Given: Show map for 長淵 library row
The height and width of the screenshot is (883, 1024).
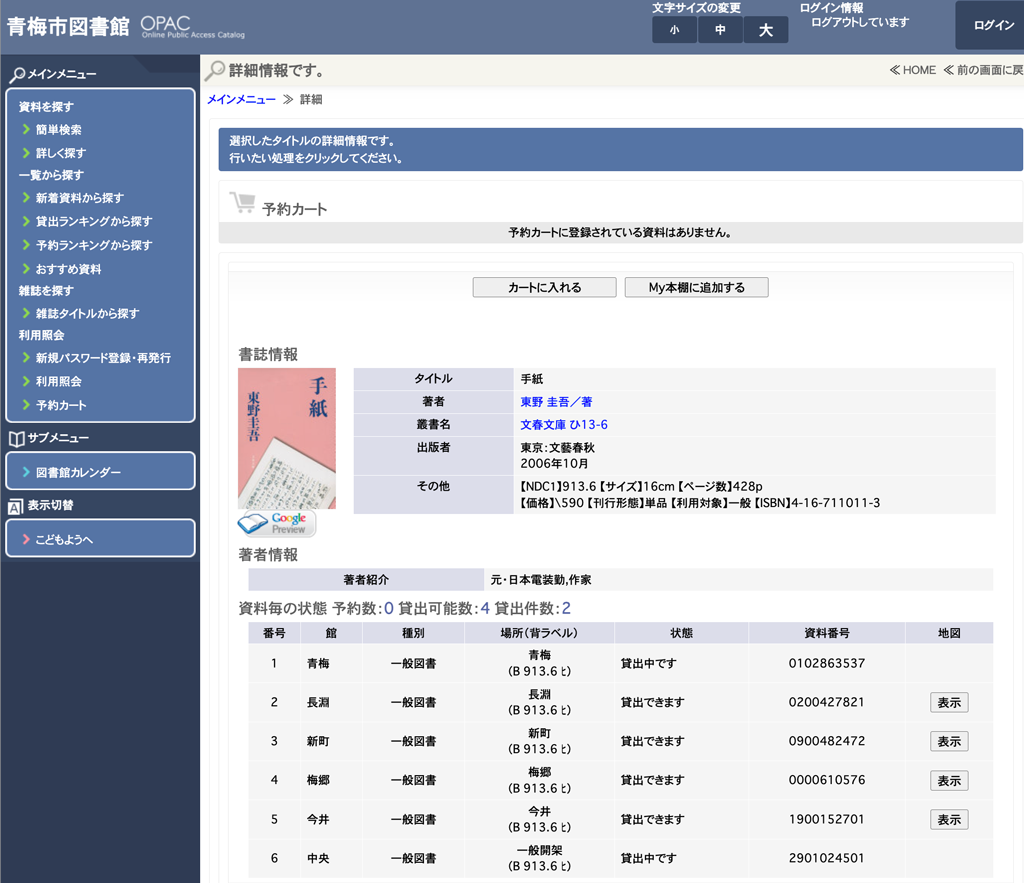Looking at the screenshot, I should coord(948,702).
